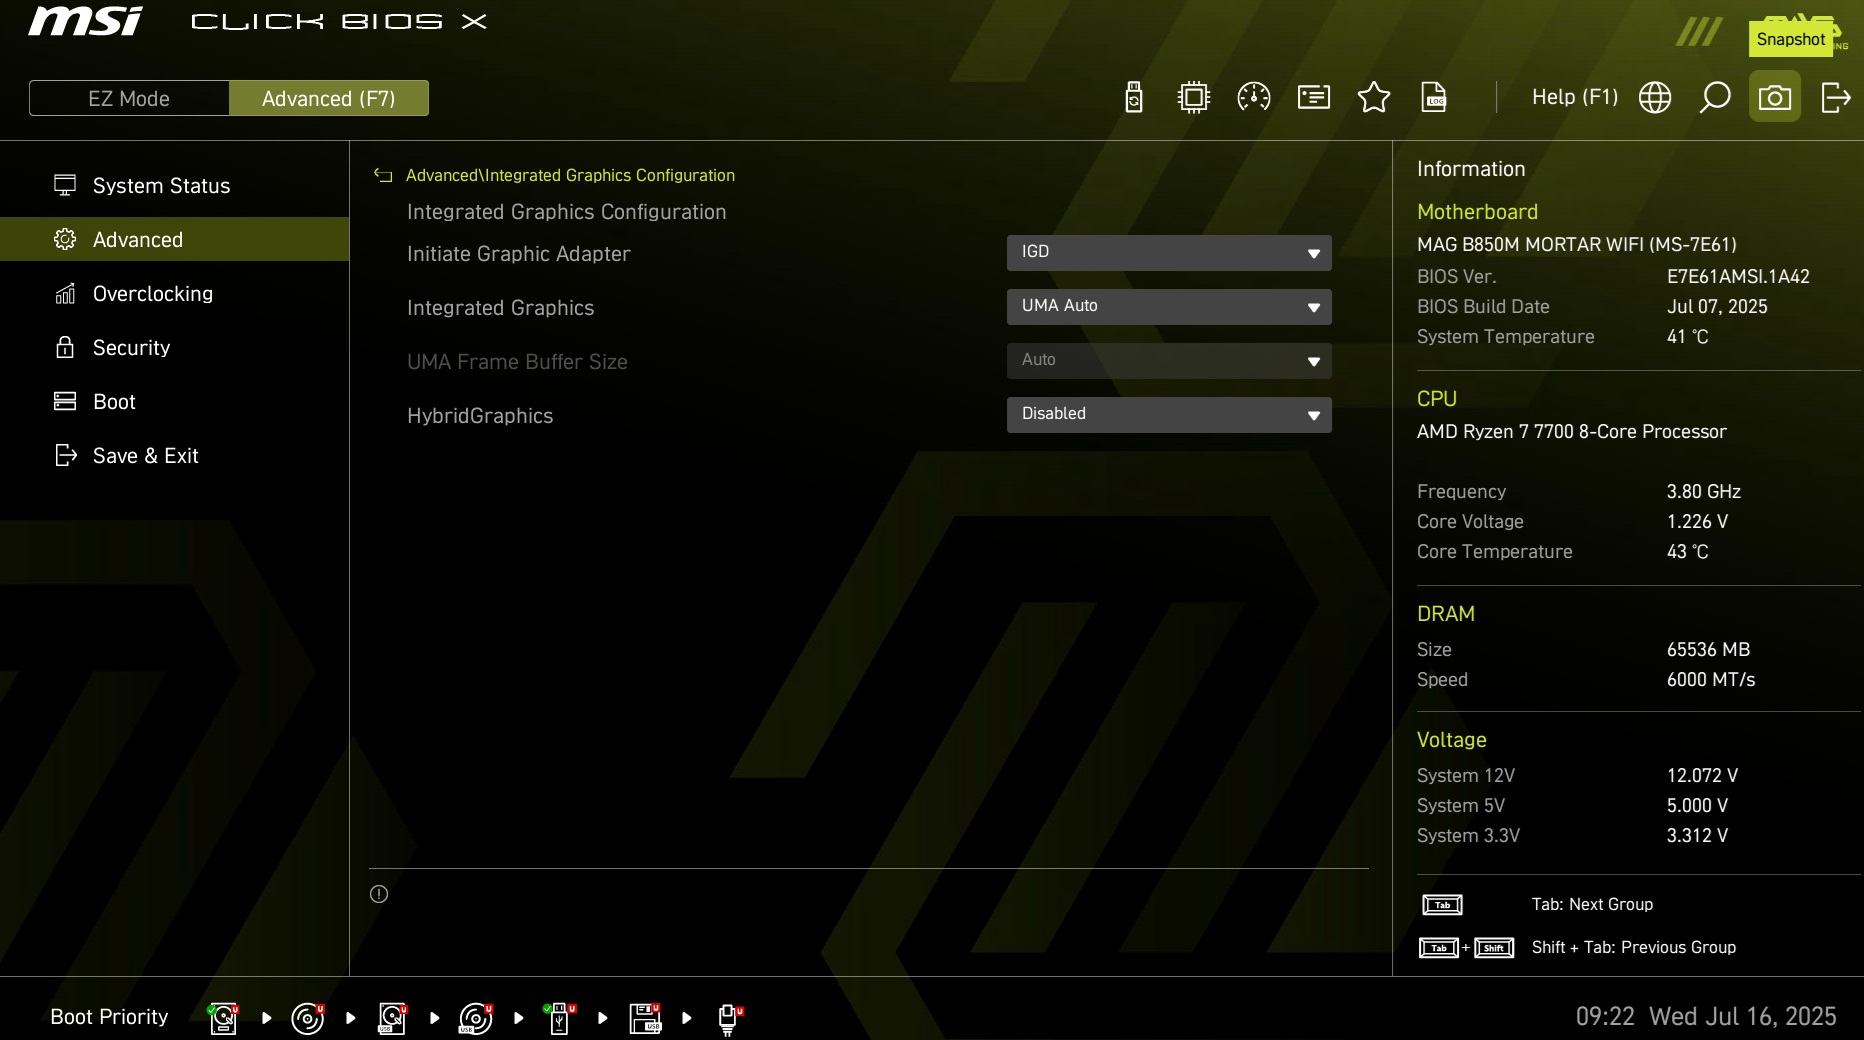Viewport: 1864px width, 1040px height.
Task: Click the Tab key icon in help
Action: [1442, 905]
